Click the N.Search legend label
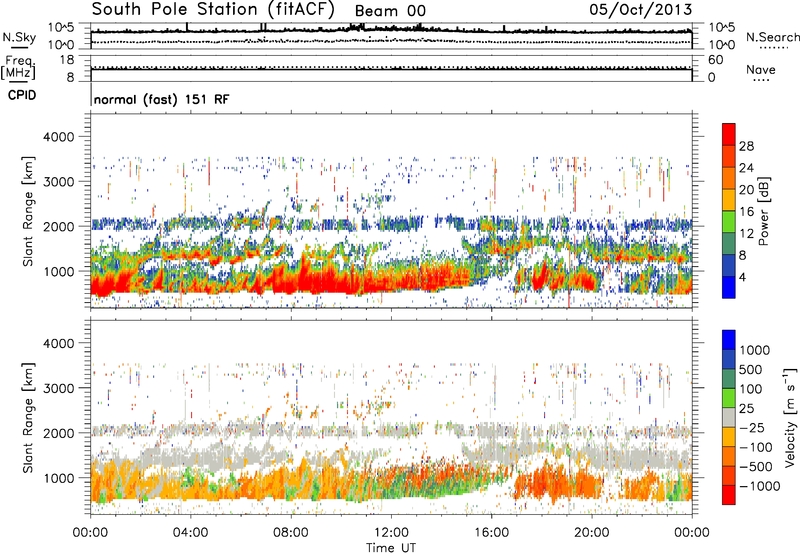 pos(773,37)
